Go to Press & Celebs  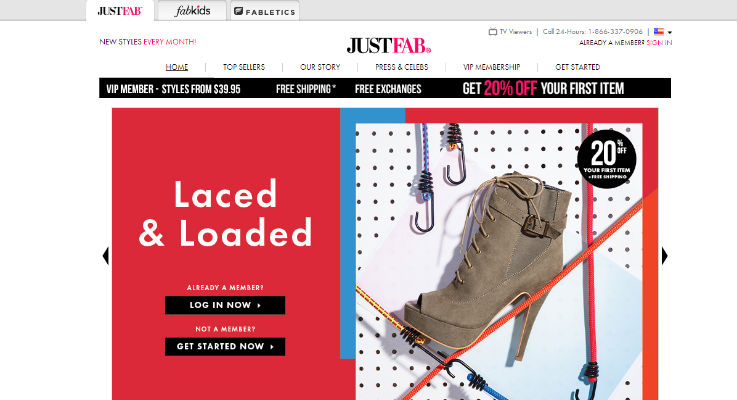pyautogui.click(x=402, y=67)
